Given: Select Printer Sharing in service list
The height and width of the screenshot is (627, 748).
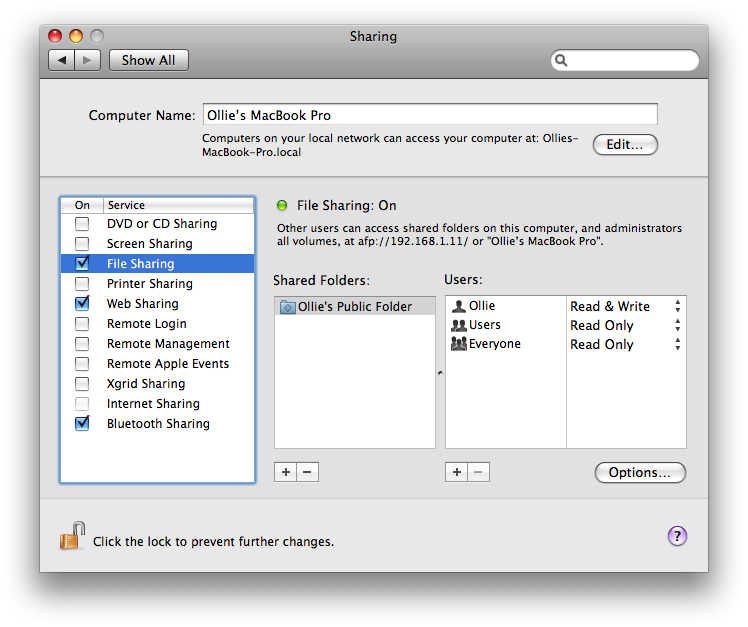Looking at the screenshot, I should coord(157,284).
